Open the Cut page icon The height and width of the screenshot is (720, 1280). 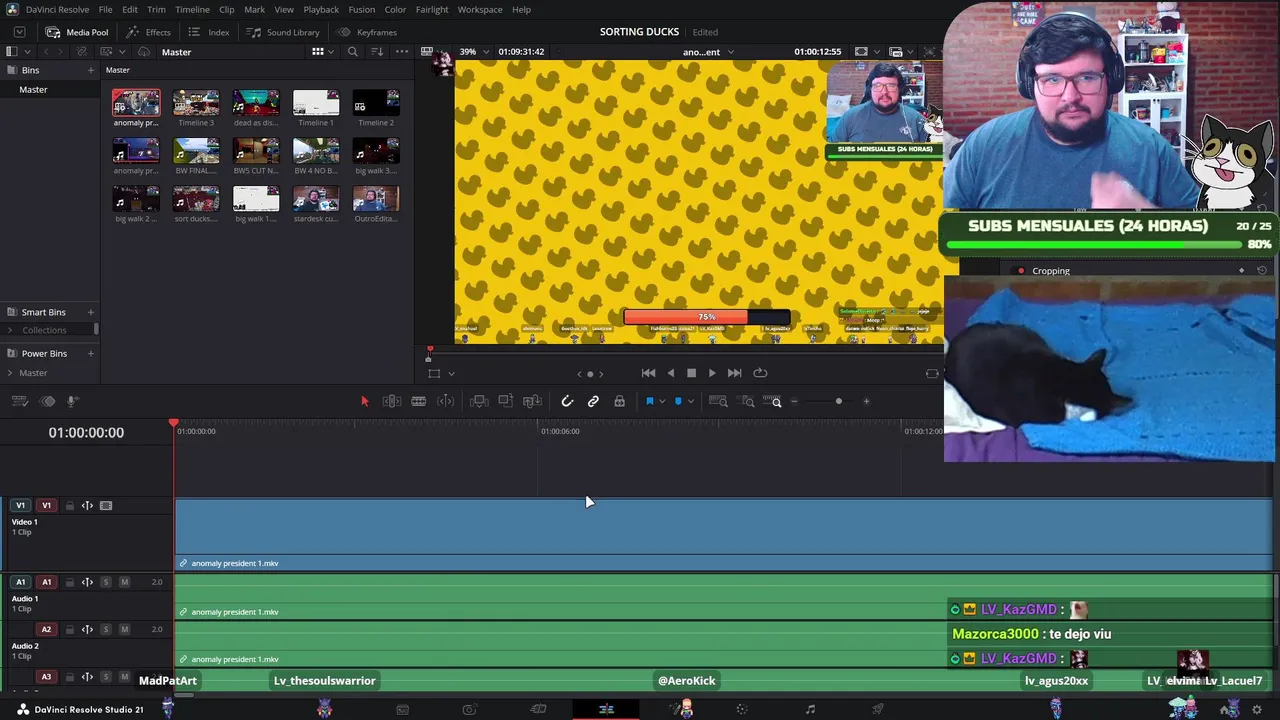pyautogui.click(x=538, y=709)
